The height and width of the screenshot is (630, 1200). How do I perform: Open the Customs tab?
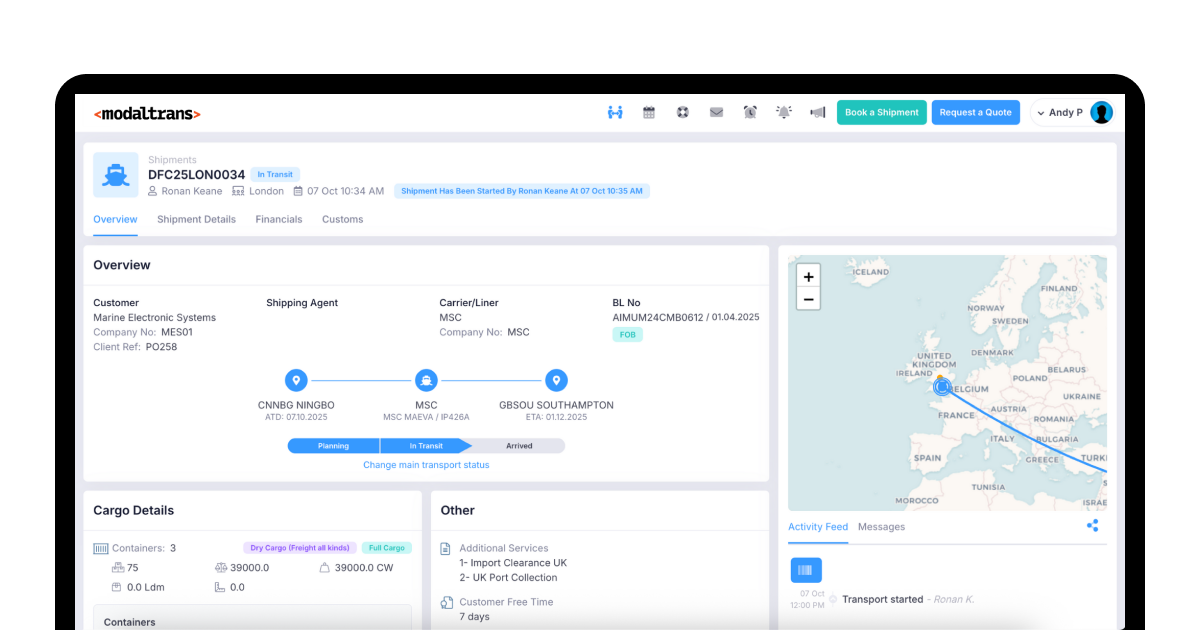343,219
